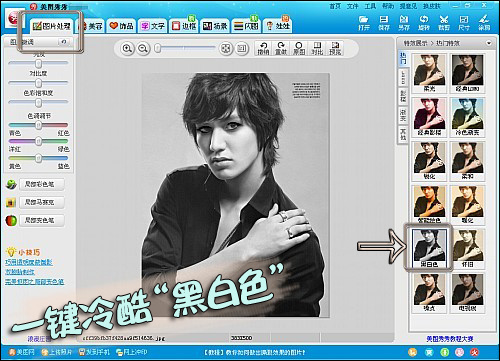
Task: Open the 文件 menu in title bar
Action: pyautogui.click(x=352, y=6)
